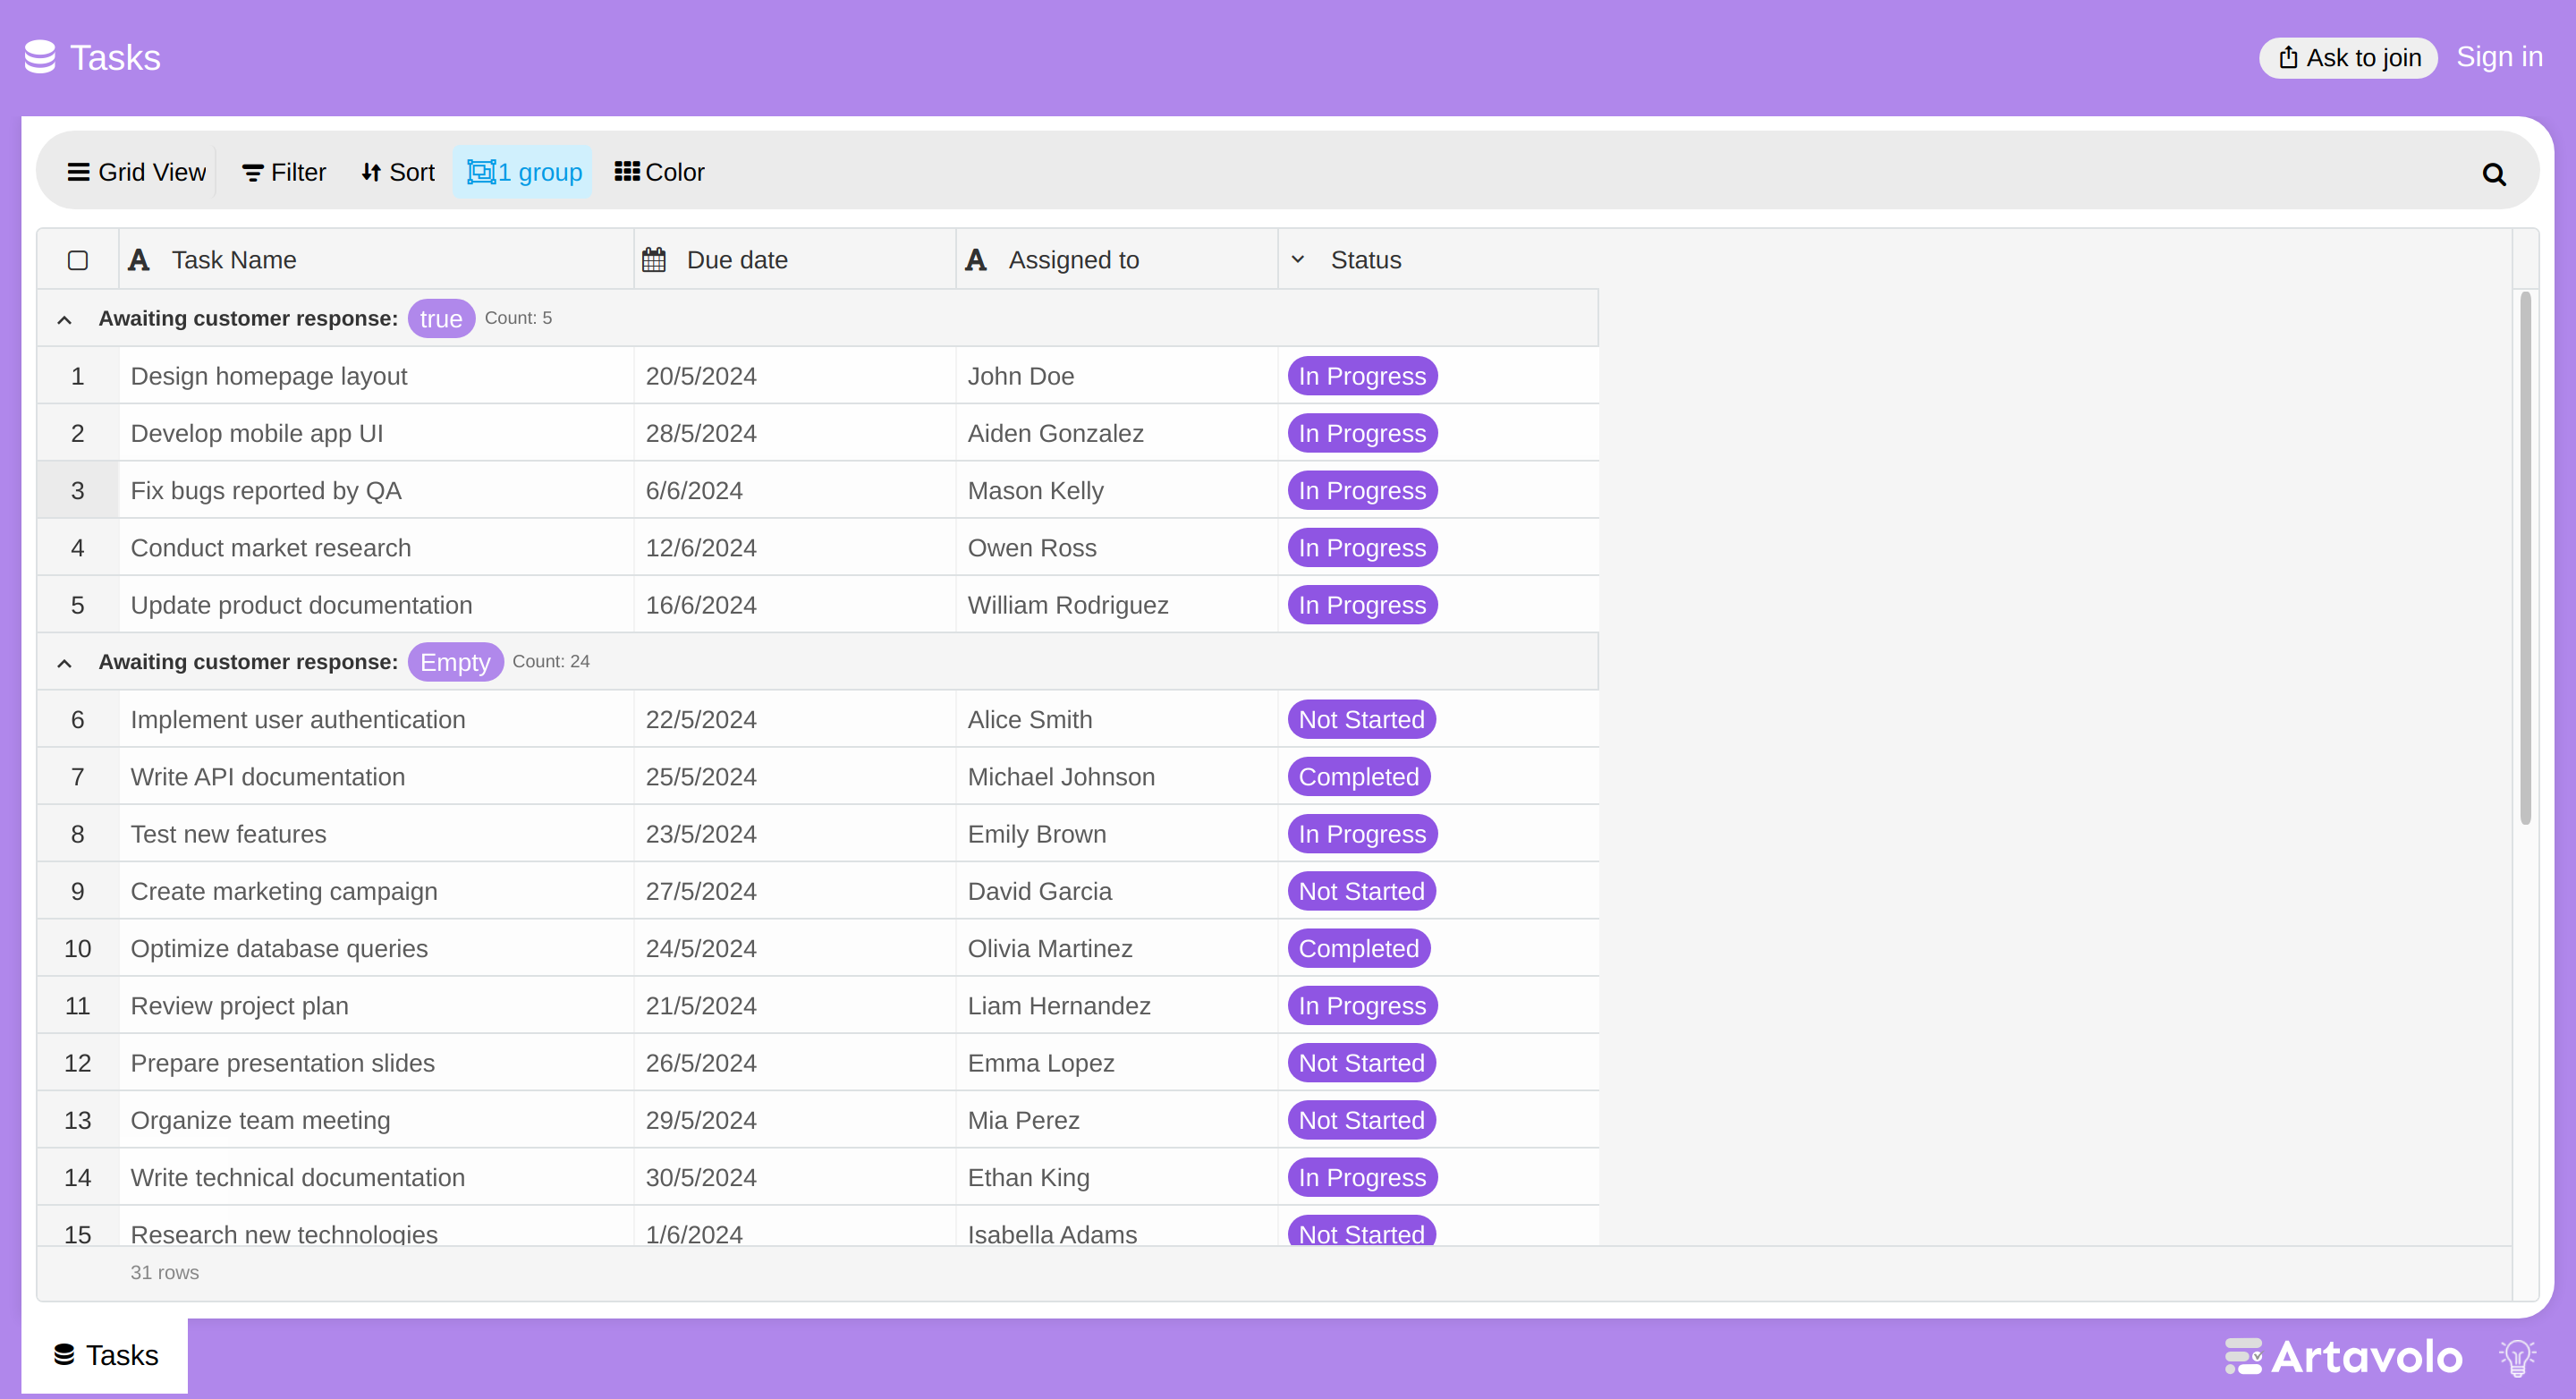Click the Due date column header
The image size is (2576, 1399).
tap(795, 260)
